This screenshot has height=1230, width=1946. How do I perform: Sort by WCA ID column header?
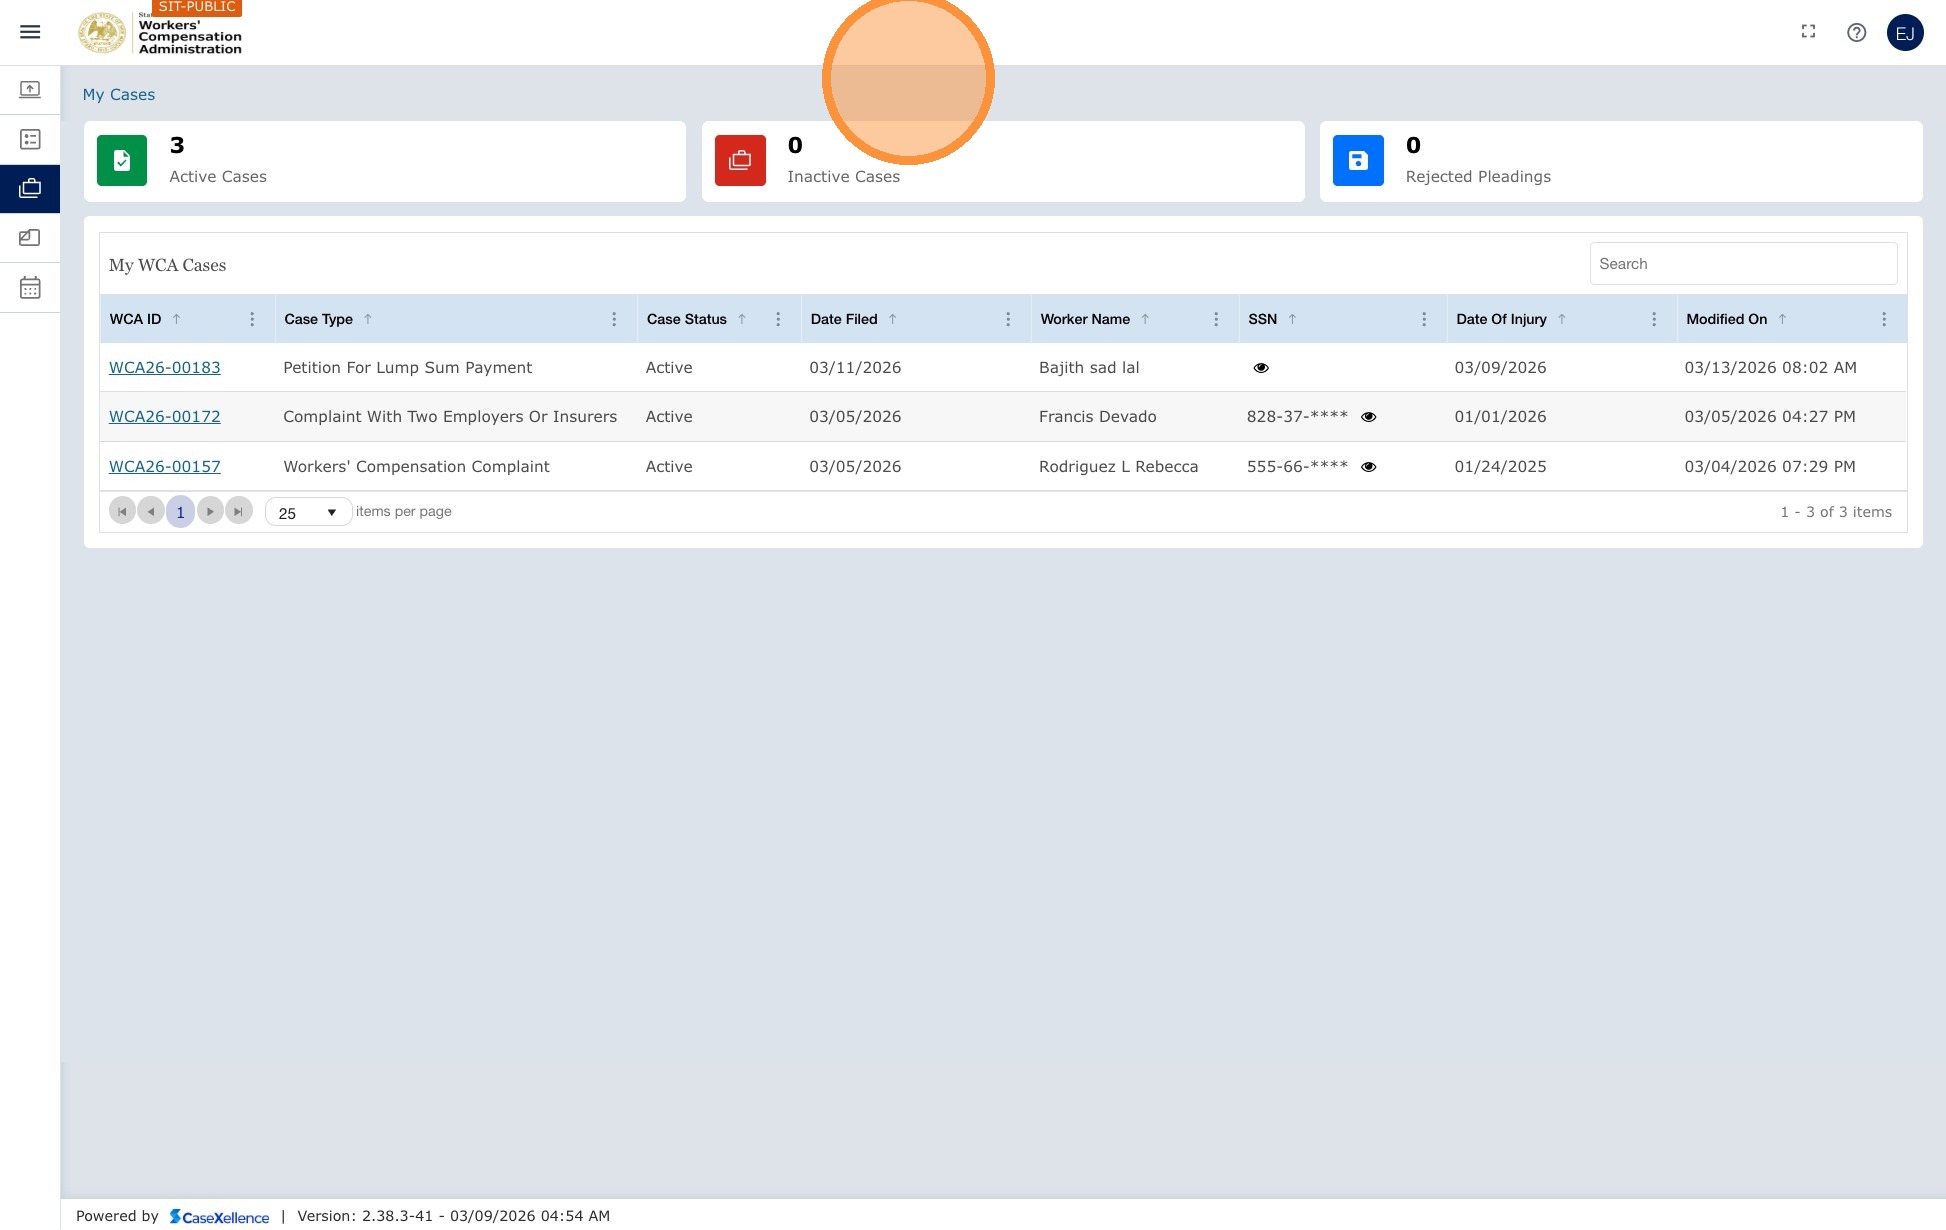click(x=135, y=319)
